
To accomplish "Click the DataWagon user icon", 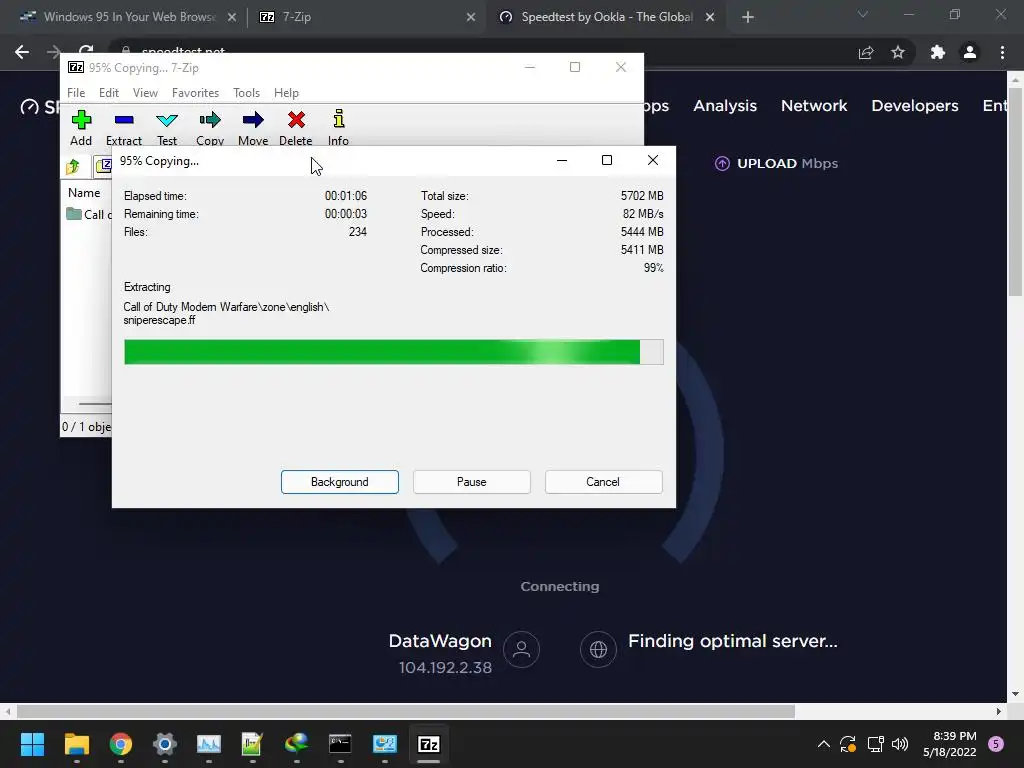I will coord(521,650).
